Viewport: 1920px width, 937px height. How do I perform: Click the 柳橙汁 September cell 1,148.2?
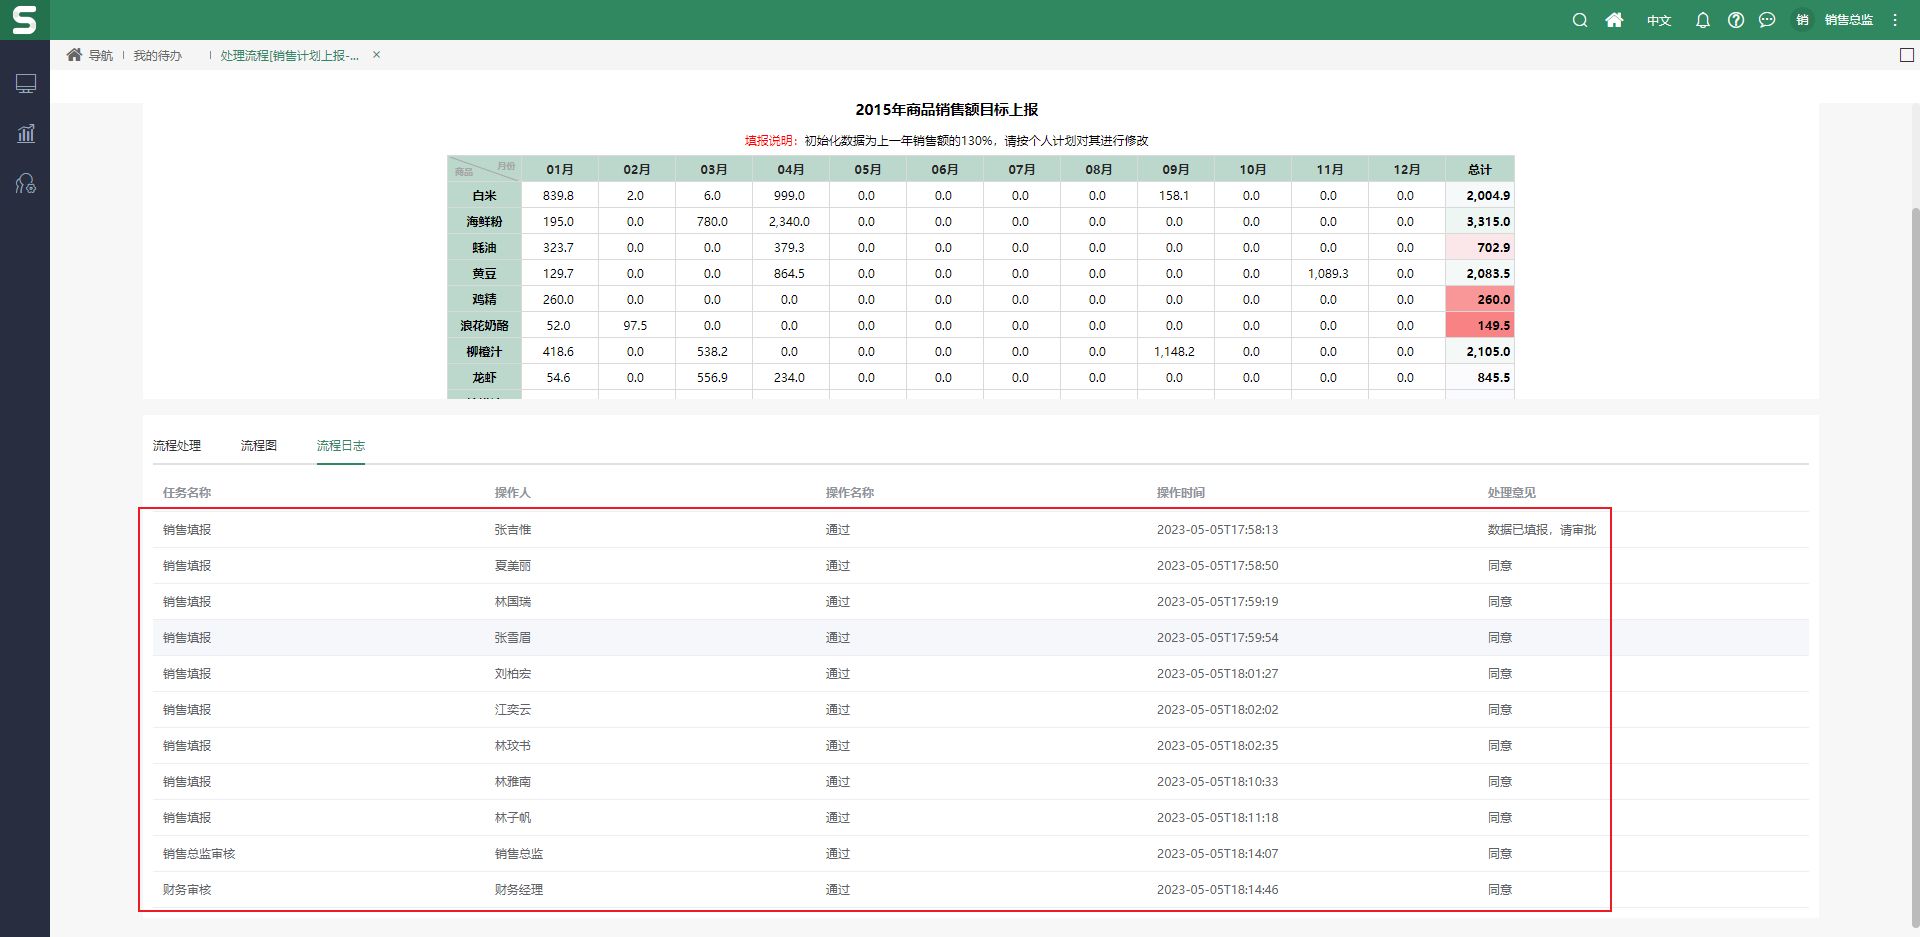tap(1175, 352)
